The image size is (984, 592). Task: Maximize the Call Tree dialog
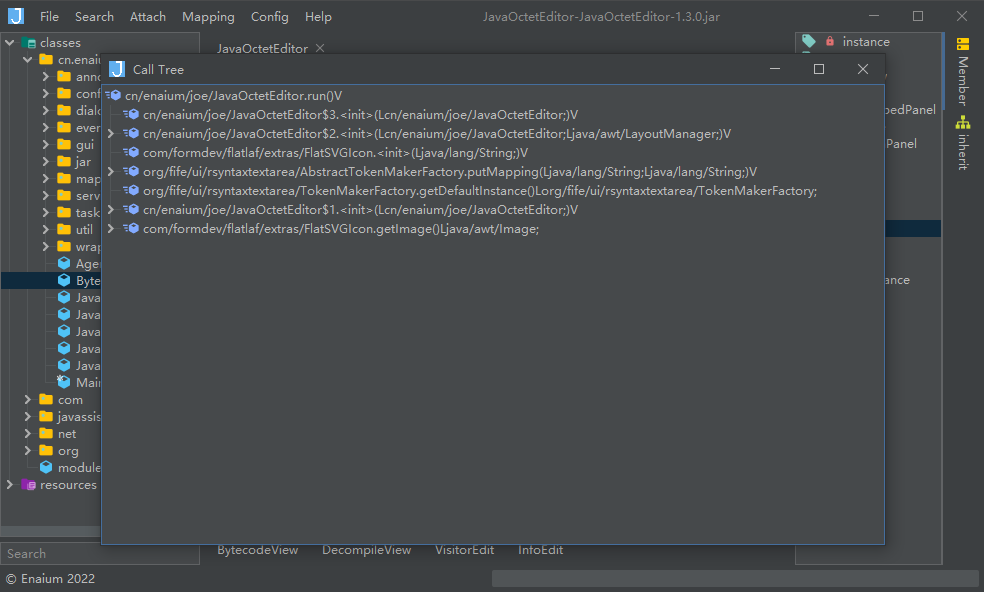[x=819, y=69]
